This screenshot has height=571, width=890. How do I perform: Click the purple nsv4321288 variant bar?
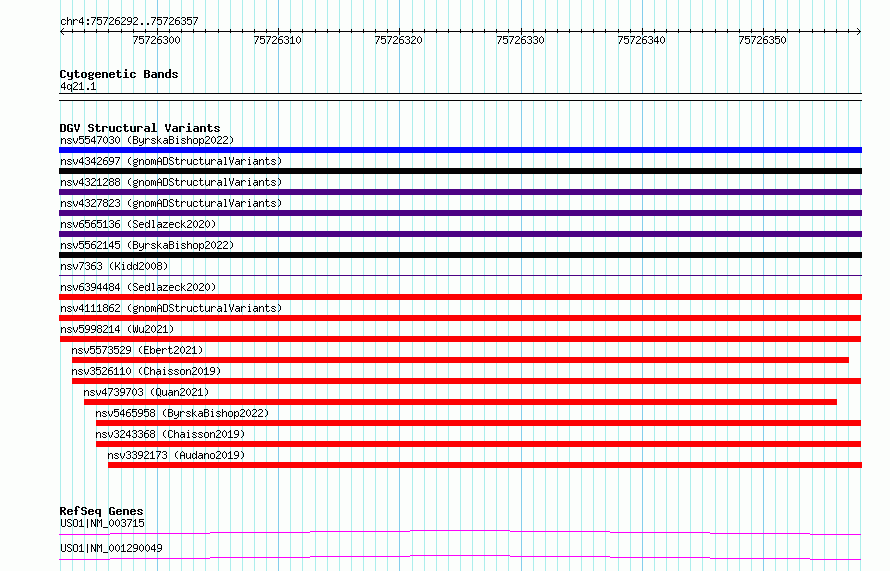460,192
